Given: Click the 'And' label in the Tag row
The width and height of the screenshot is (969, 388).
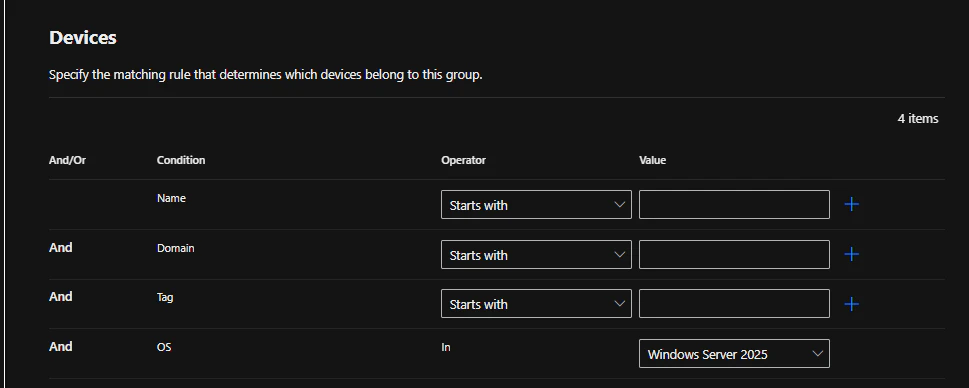Looking at the screenshot, I should (61, 297).
